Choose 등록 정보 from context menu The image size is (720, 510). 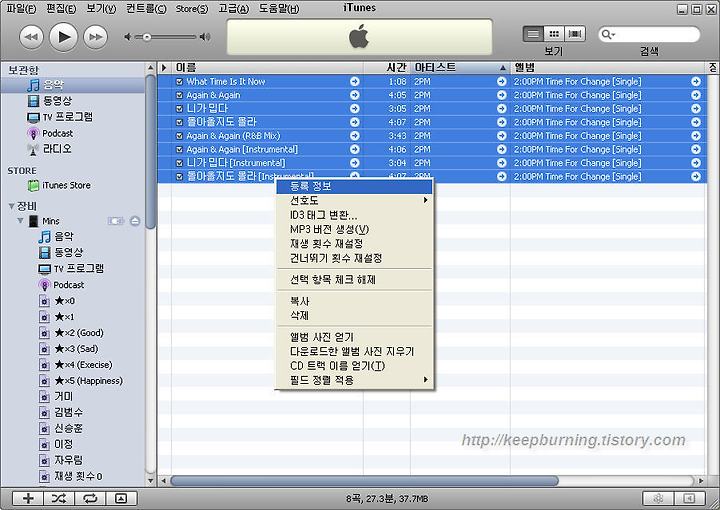point(354,186)
